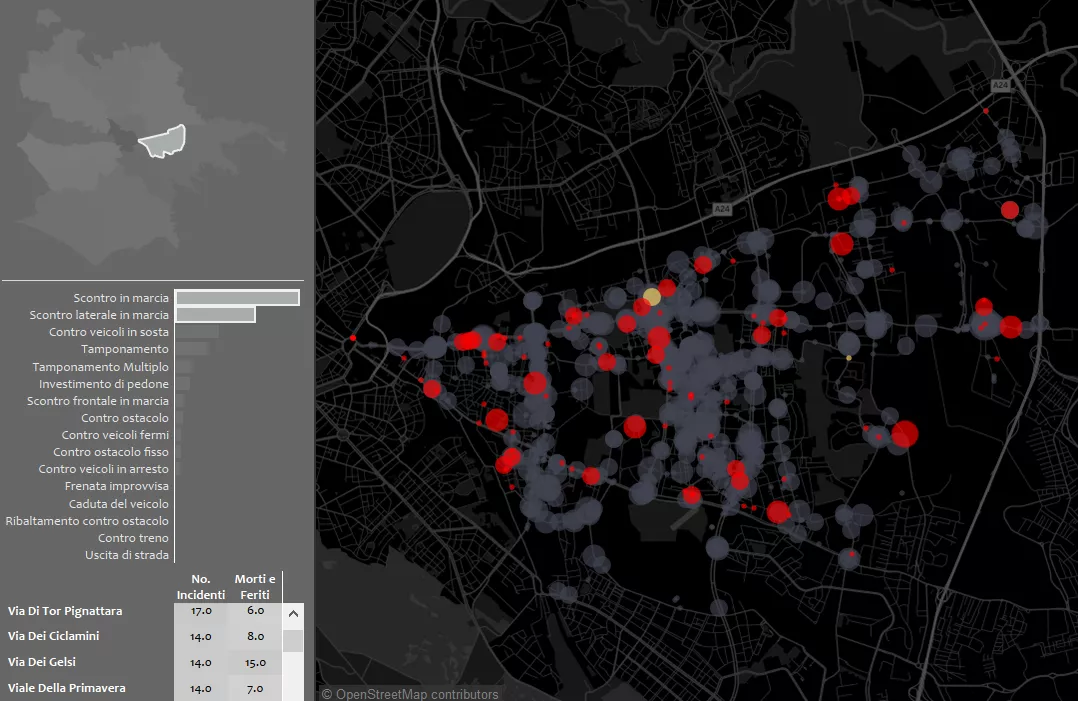Click the 'Contro veicoli in arresto' label
Viewport: 1078px width, 701px height.
(x=104, y=469)
